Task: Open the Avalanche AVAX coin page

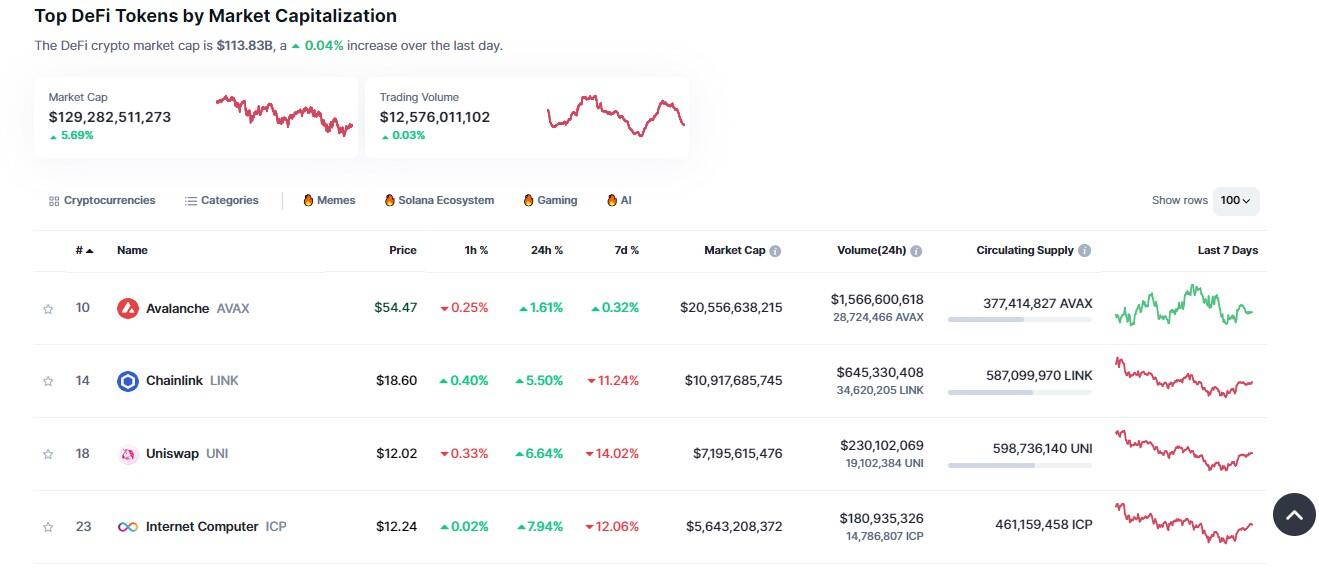Action: pos(183,308)
